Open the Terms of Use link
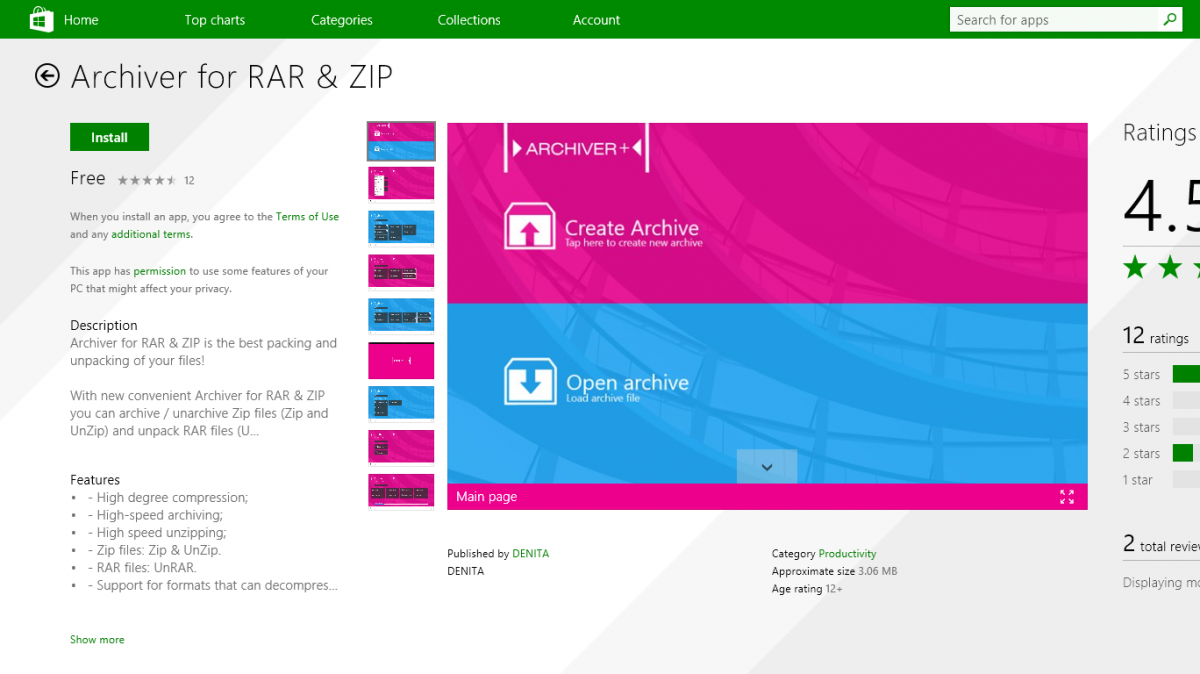Viewport: 1200px width, 674px height. 307,216
